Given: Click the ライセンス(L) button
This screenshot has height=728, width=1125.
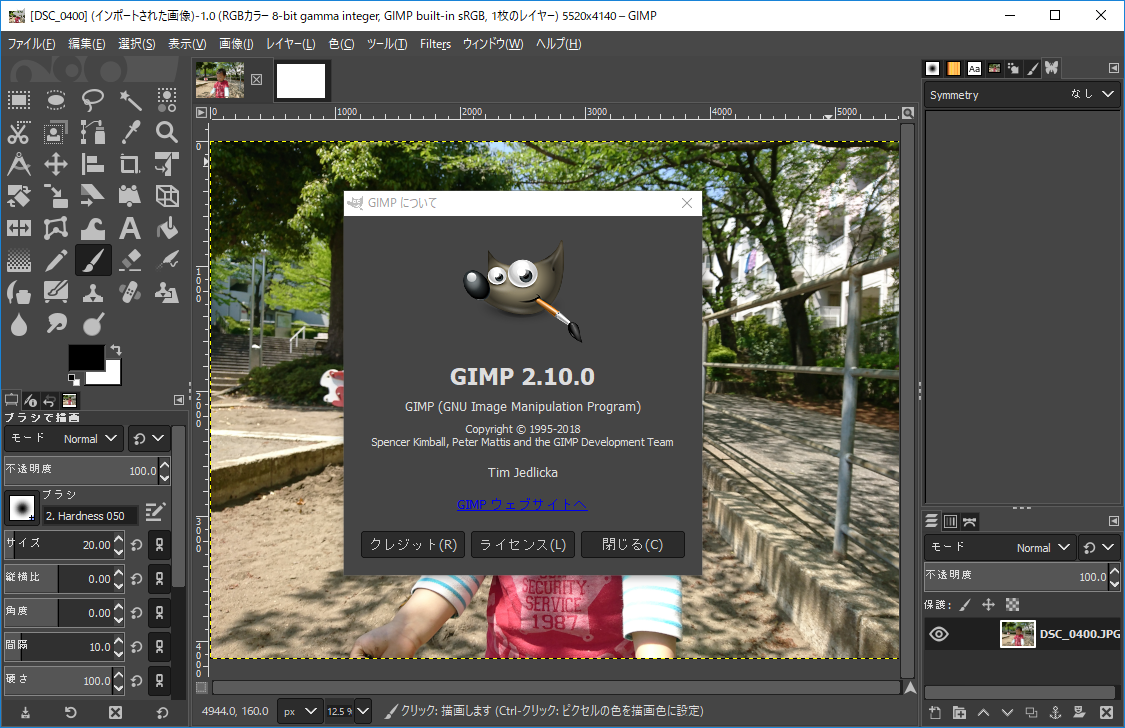Looking at the screenshot, I should pos(523,544).
